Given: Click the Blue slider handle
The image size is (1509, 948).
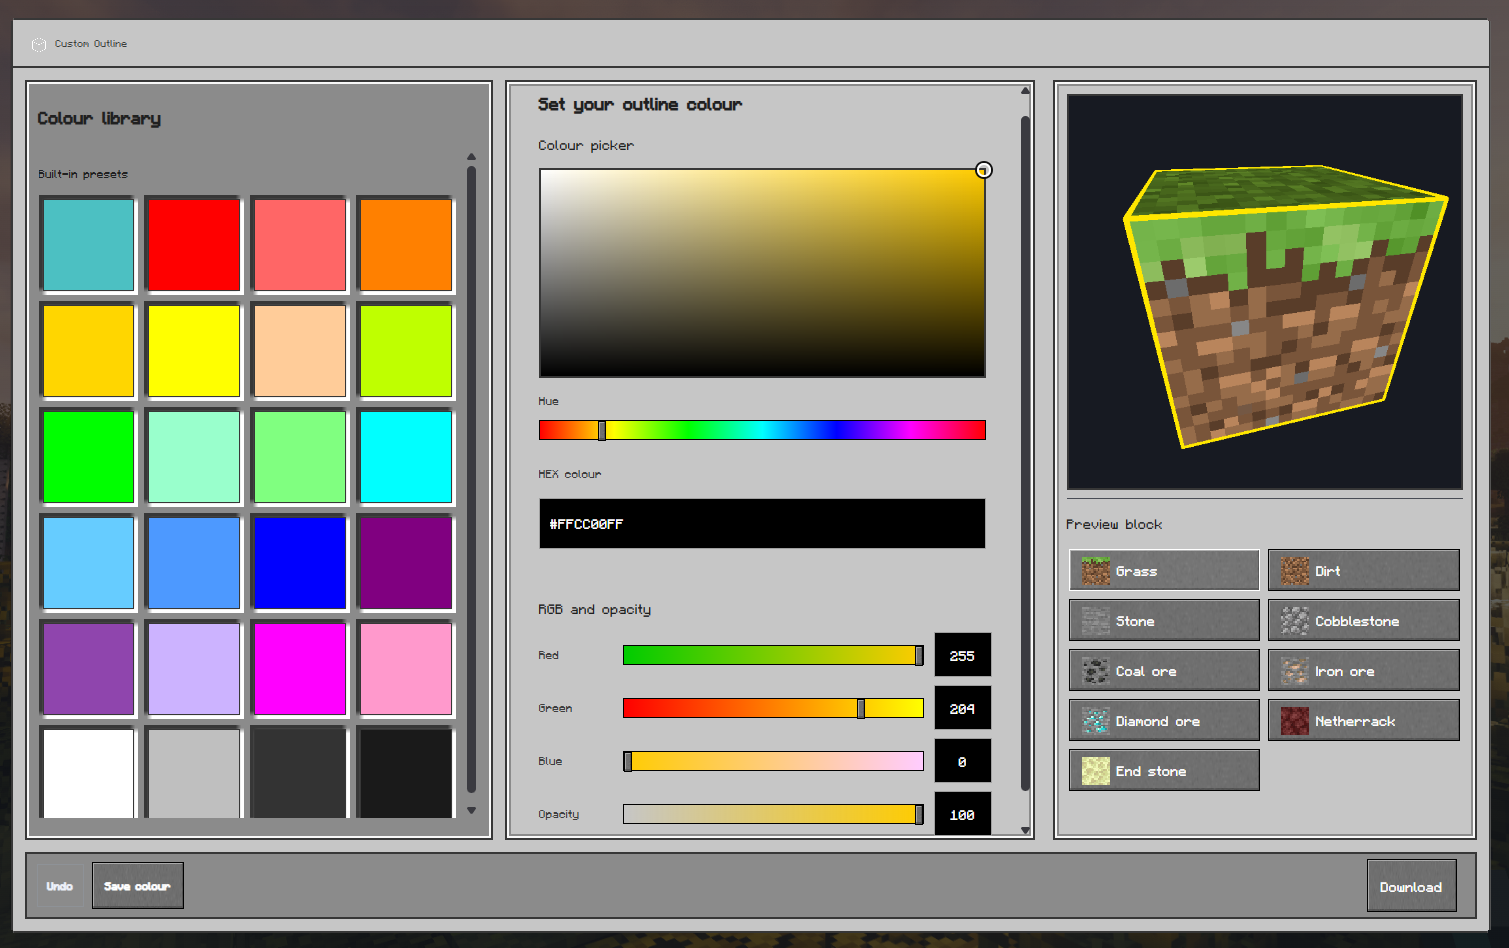Looking at the screenshot, I should 628,761.
